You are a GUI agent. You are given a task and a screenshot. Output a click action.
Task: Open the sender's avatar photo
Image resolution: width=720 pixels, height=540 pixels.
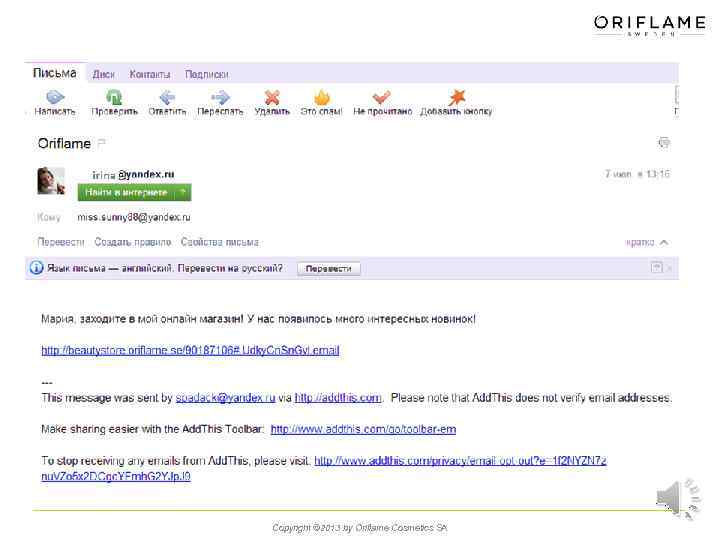51,181
